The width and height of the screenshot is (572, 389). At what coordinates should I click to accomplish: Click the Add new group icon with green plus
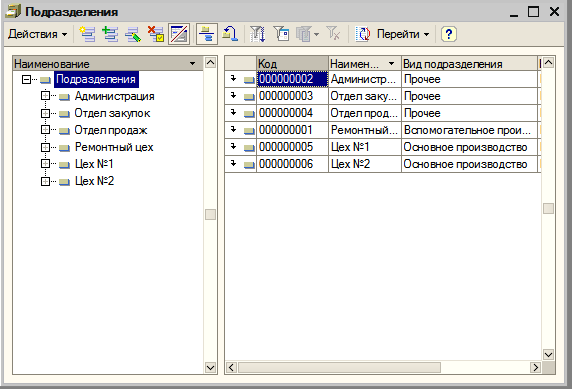(x=110, y=34)
